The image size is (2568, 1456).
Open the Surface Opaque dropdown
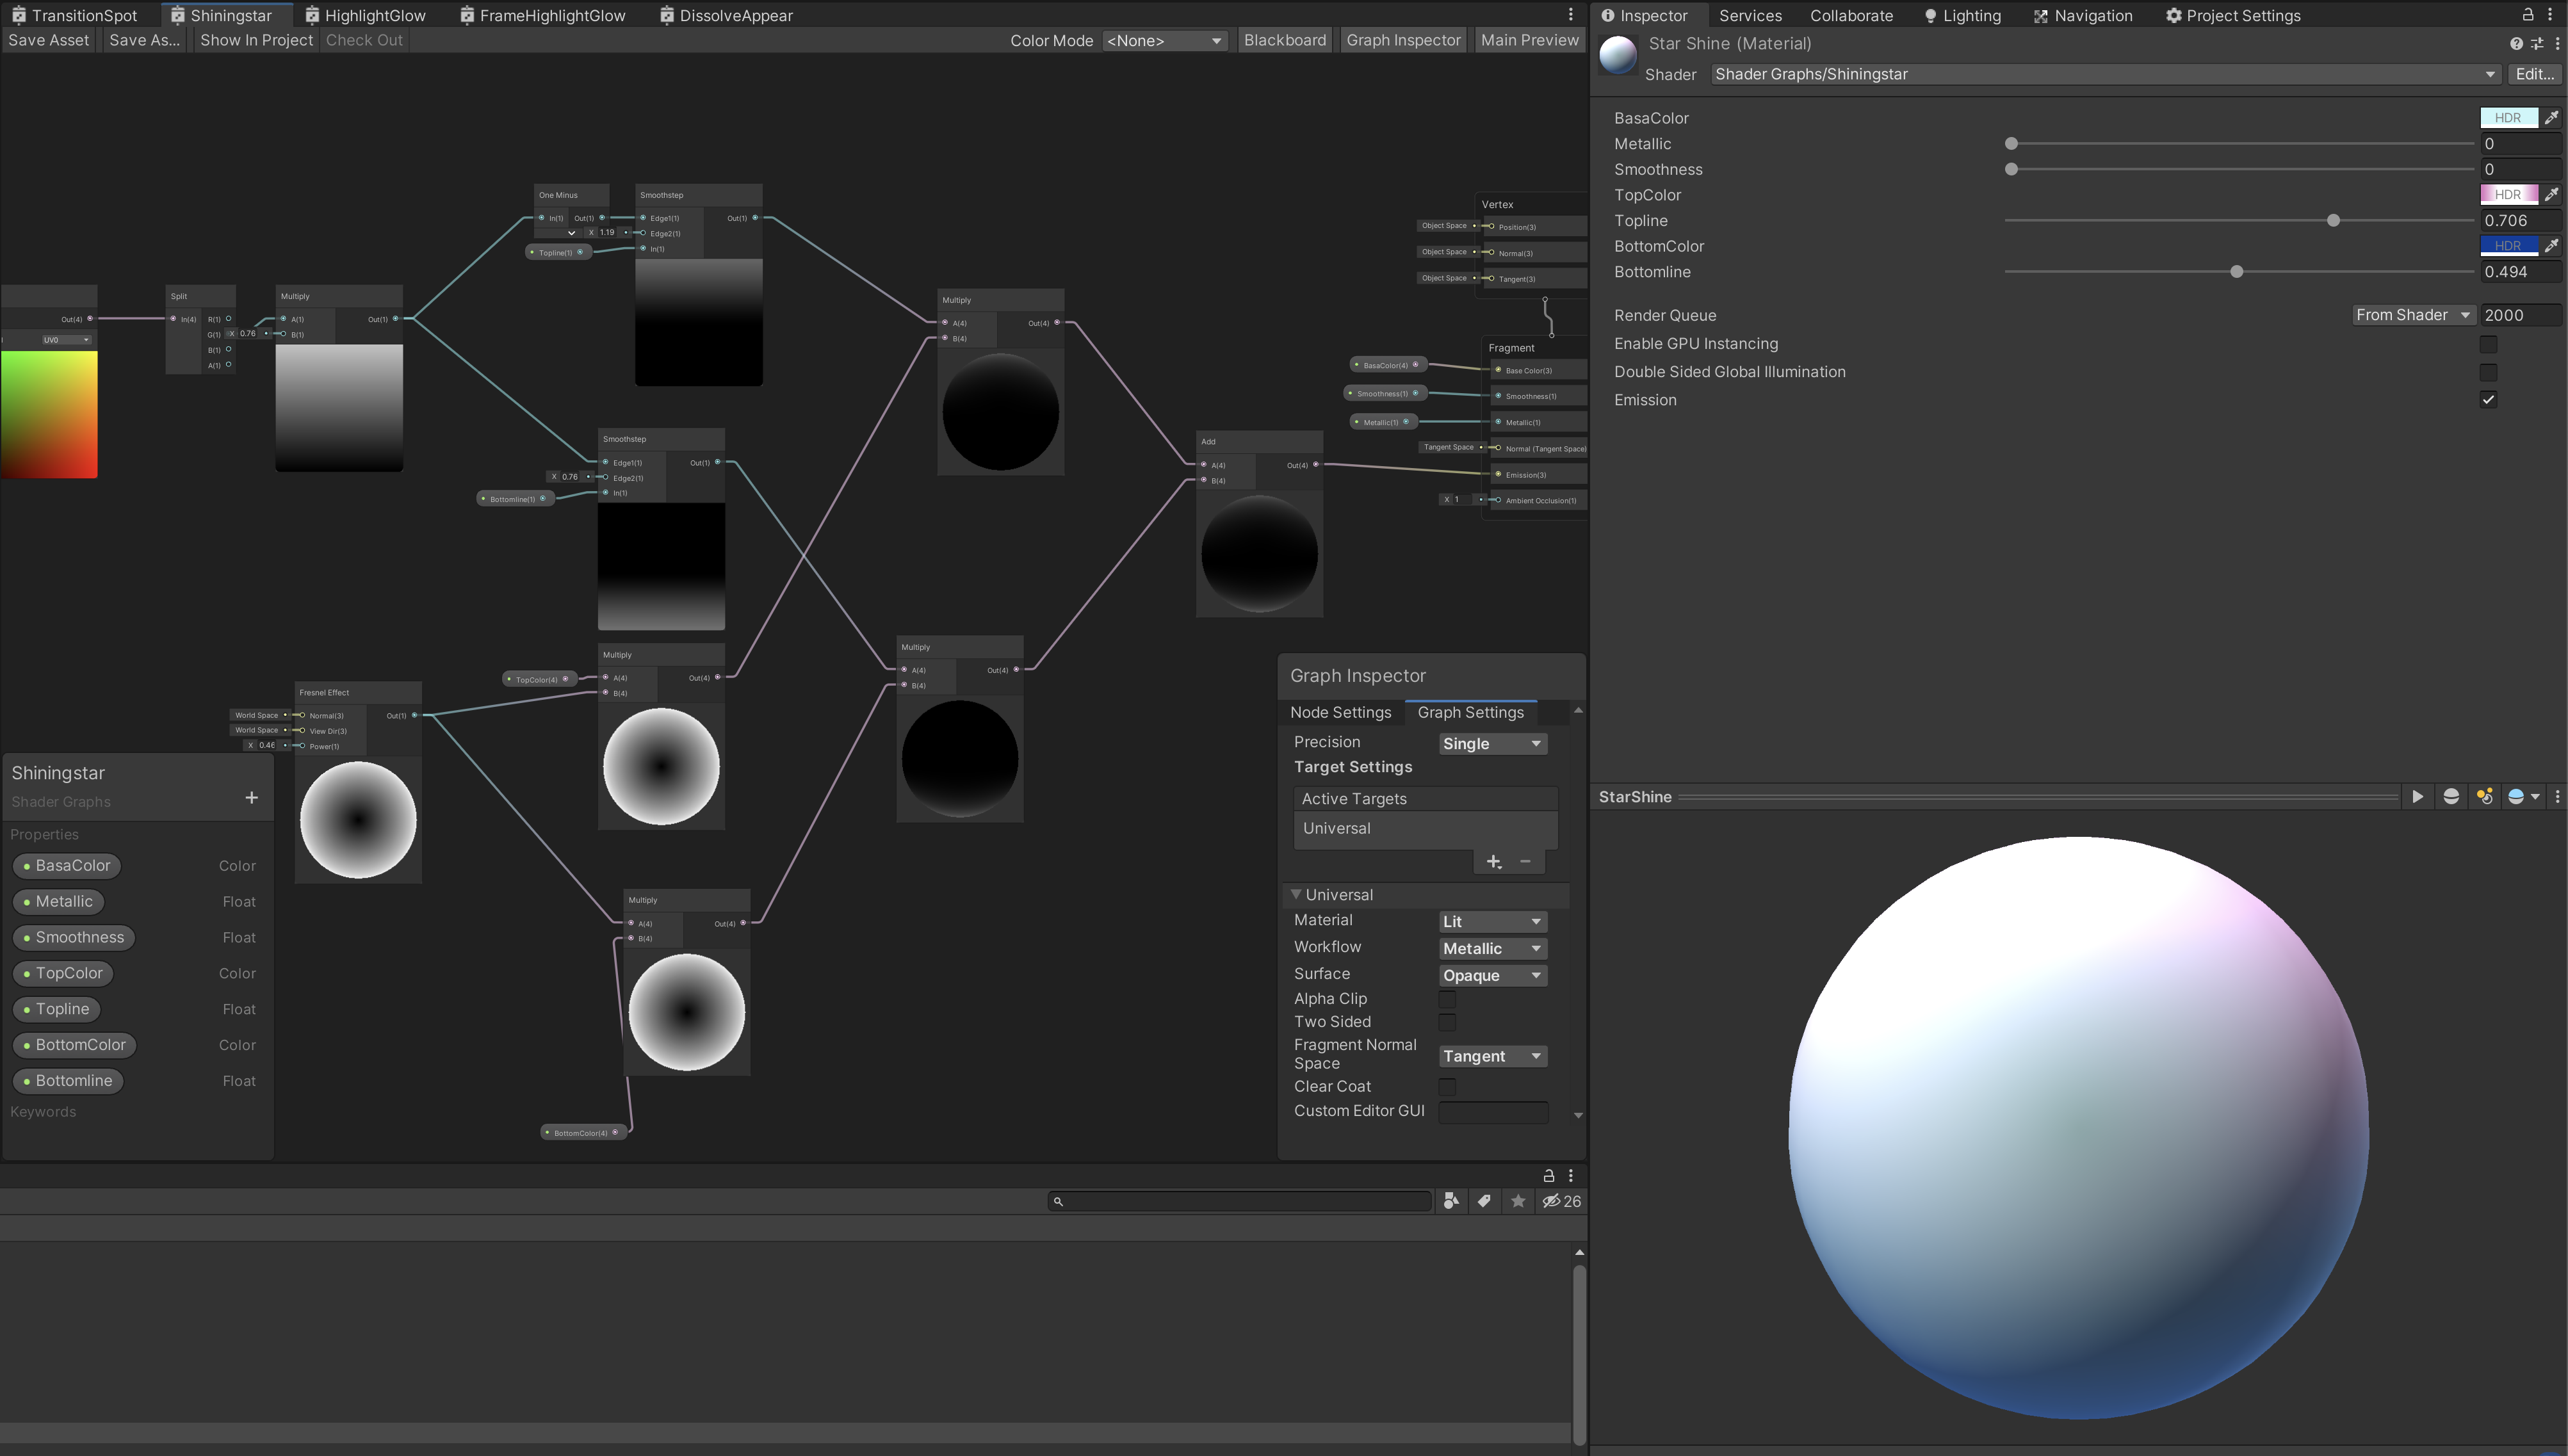[x=1492, y=976]
